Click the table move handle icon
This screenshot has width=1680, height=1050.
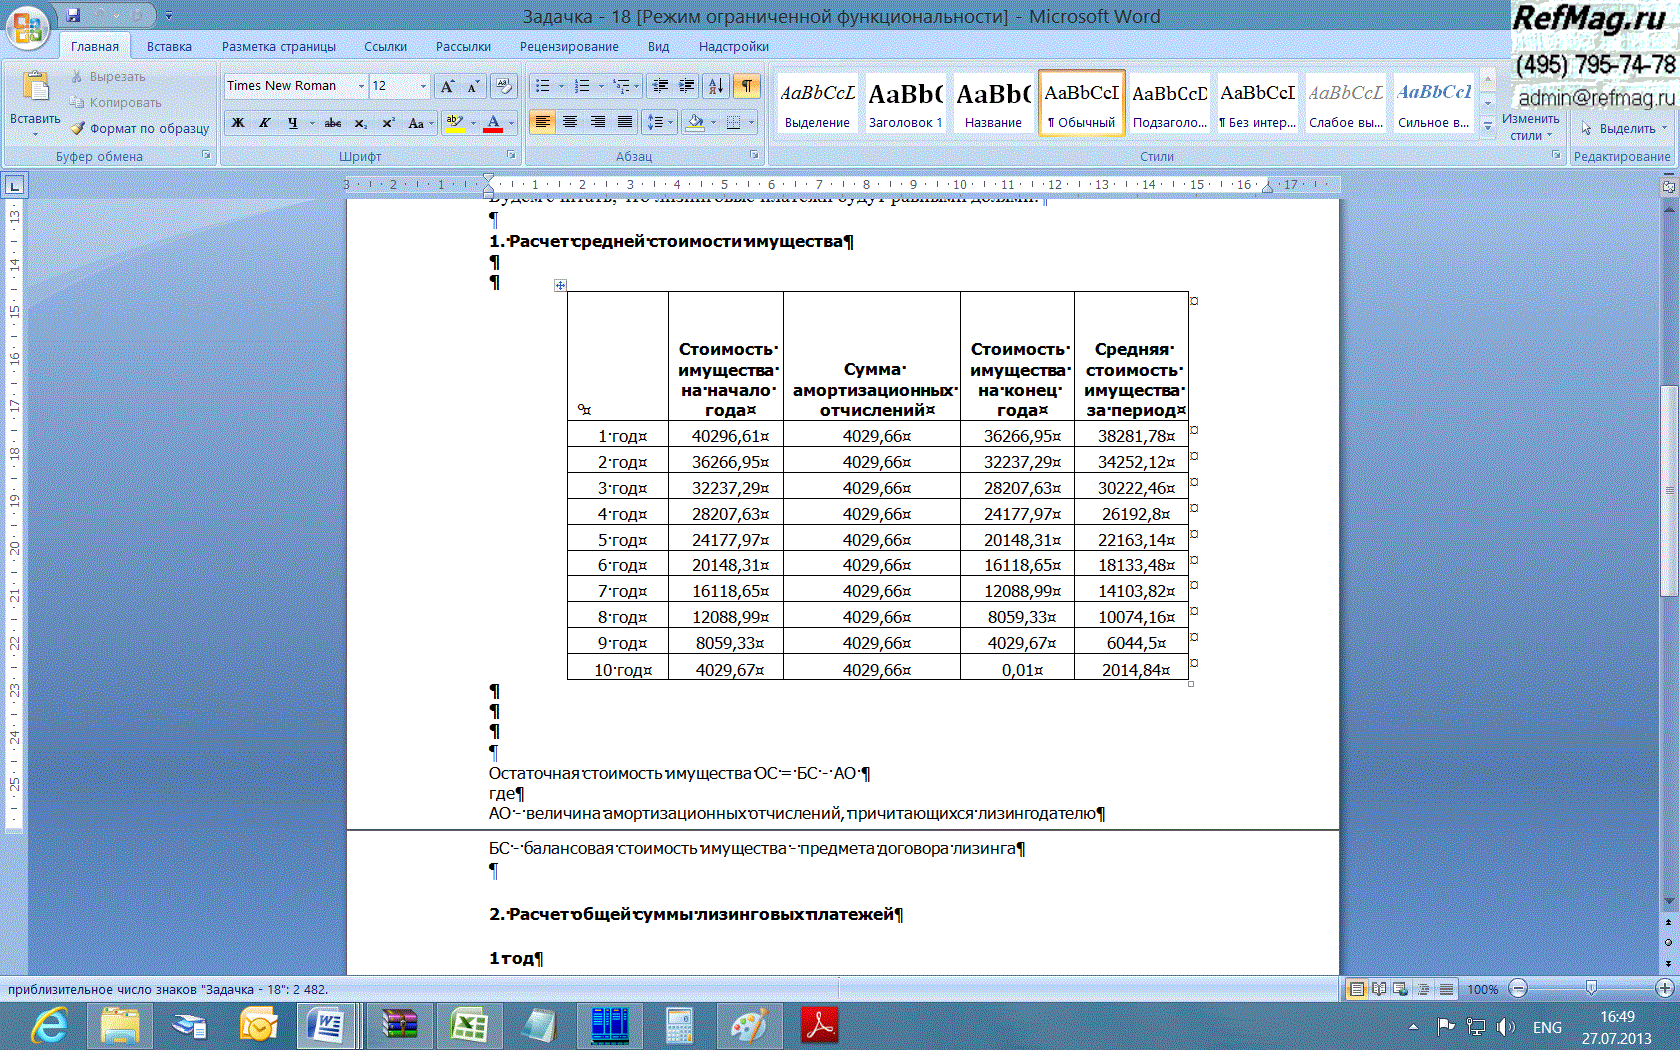(x=560, y=285)
